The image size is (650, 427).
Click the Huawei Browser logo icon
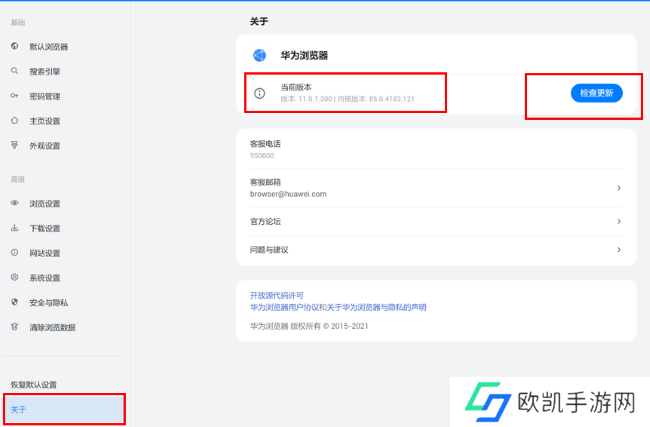pyautogui.click(x=260, y=55)
